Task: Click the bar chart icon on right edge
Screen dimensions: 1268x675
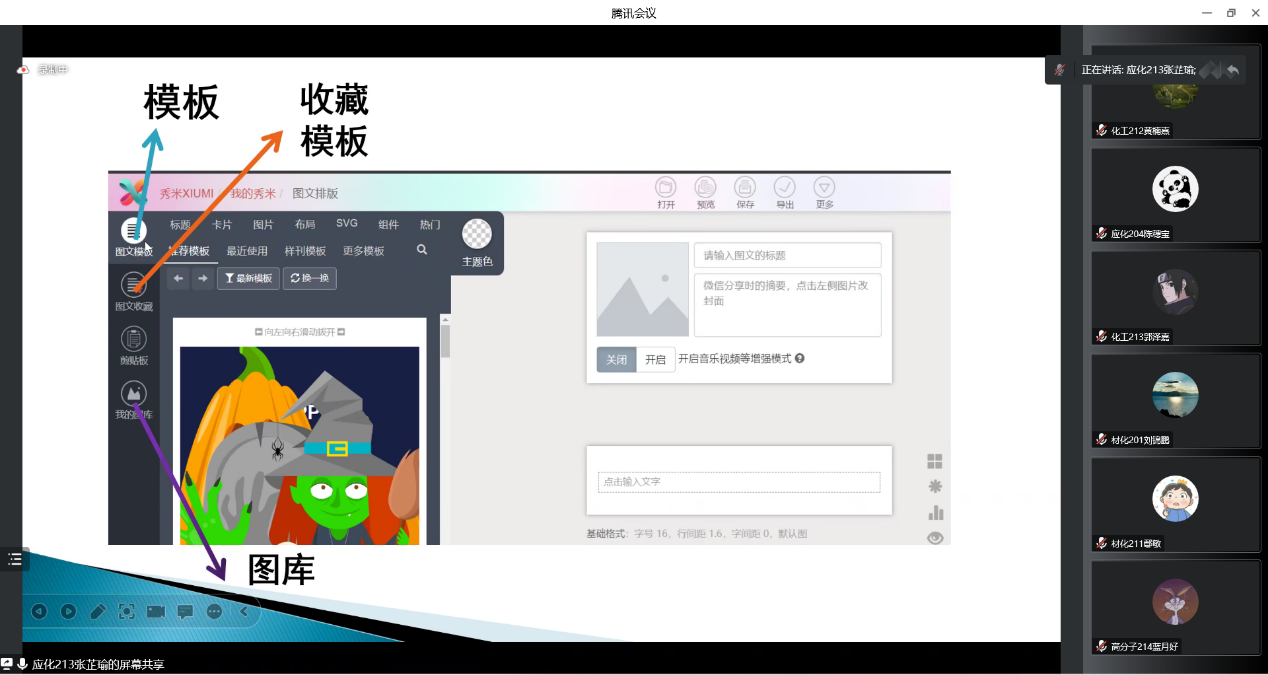Action: click(936, 513)
